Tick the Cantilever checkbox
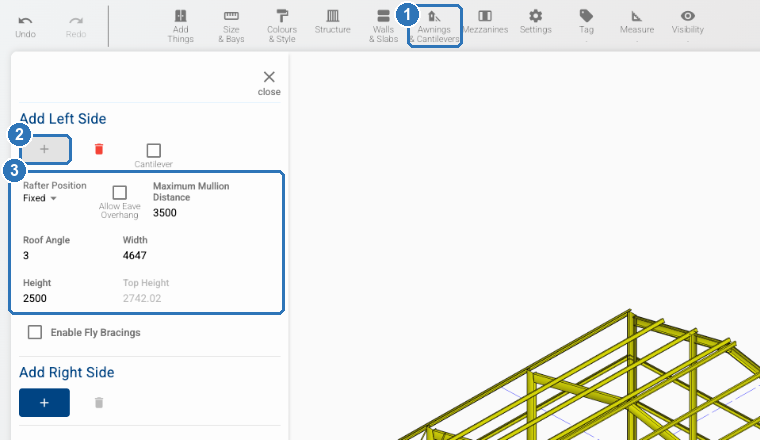 pos(154,150)
